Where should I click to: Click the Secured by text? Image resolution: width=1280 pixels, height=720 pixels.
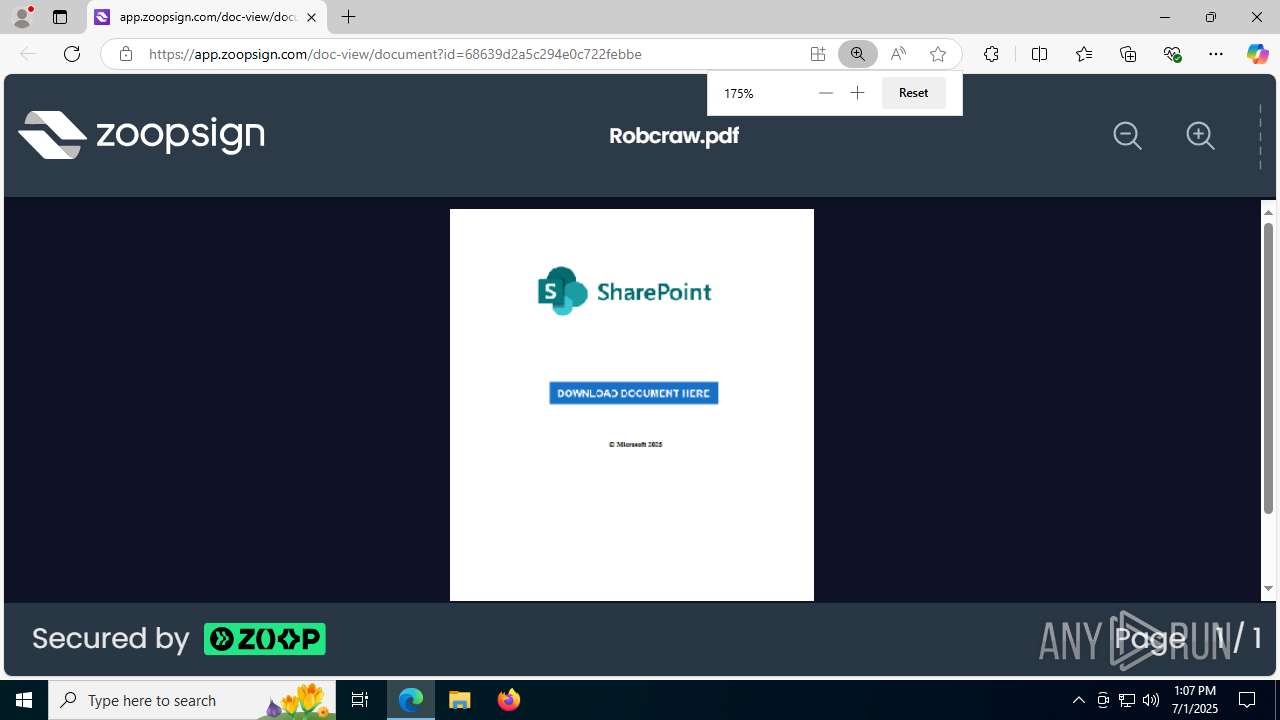pyautogui.click(x=110, y=639)
